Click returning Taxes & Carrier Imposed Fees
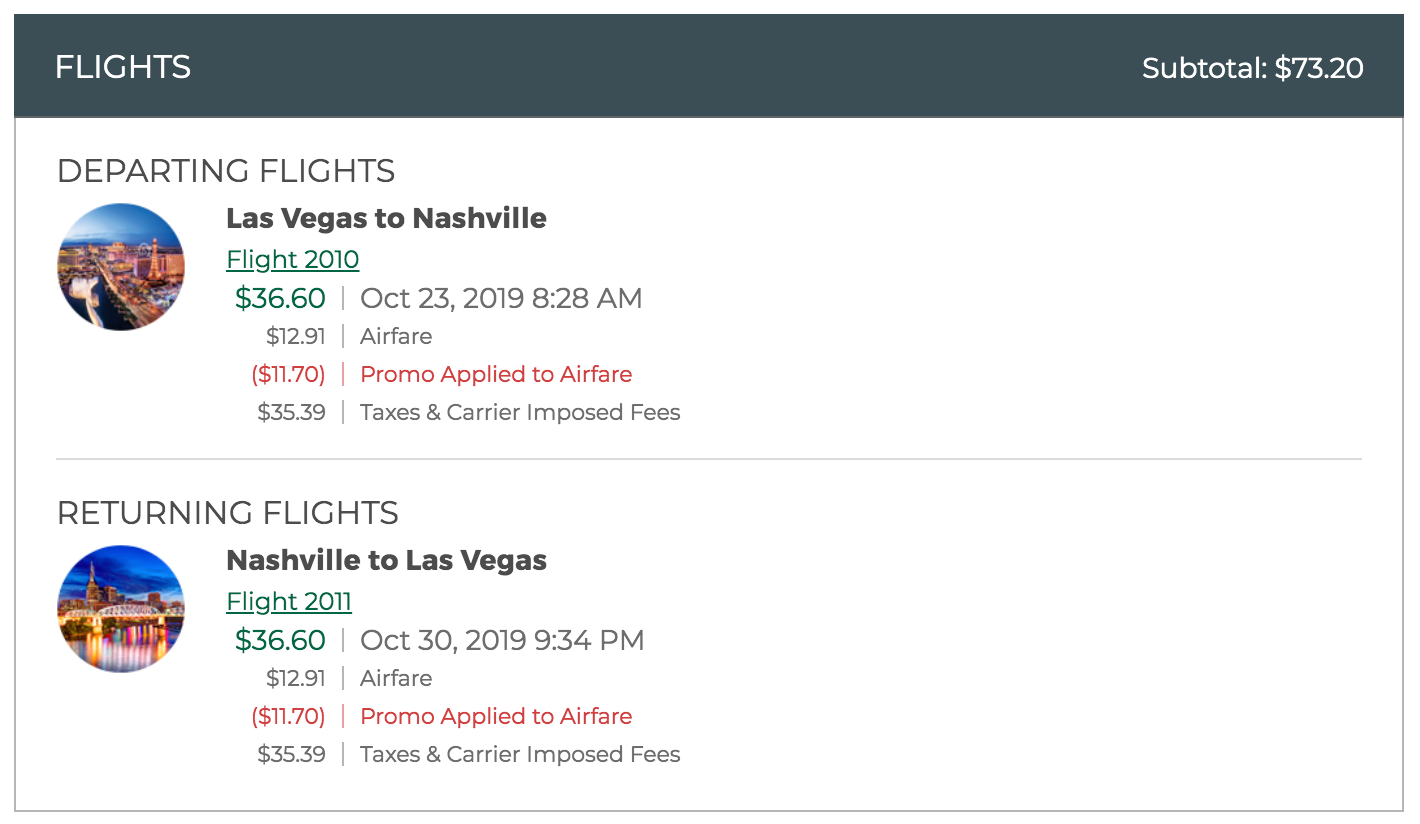The image size is (1420, 824). tap(520, 754)
